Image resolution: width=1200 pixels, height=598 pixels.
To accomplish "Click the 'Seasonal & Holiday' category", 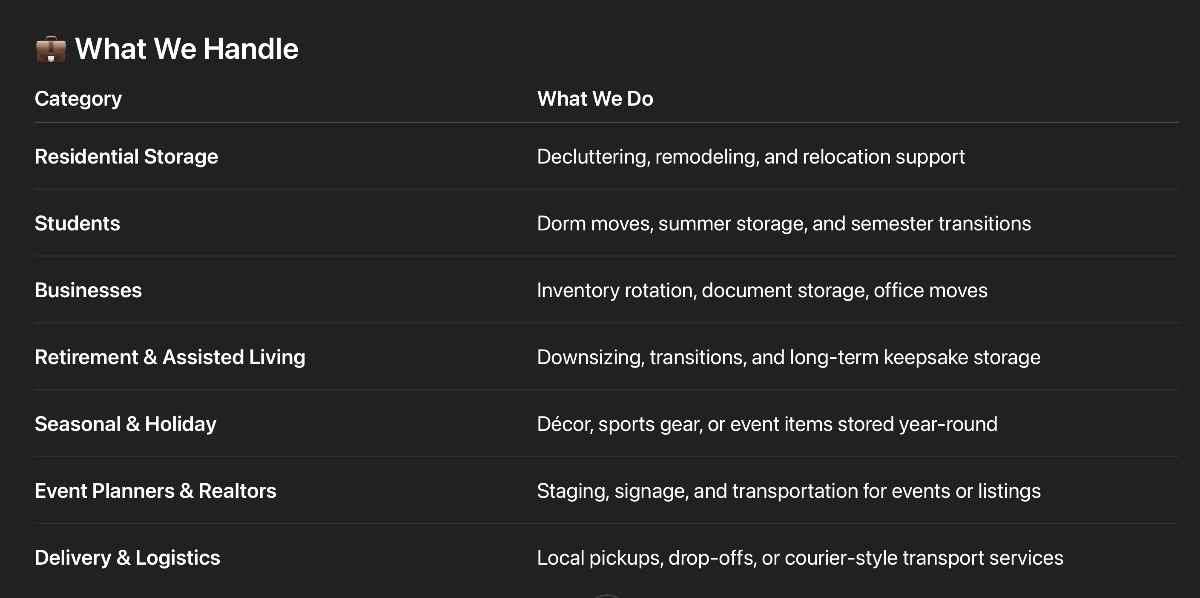I will 125,424.
